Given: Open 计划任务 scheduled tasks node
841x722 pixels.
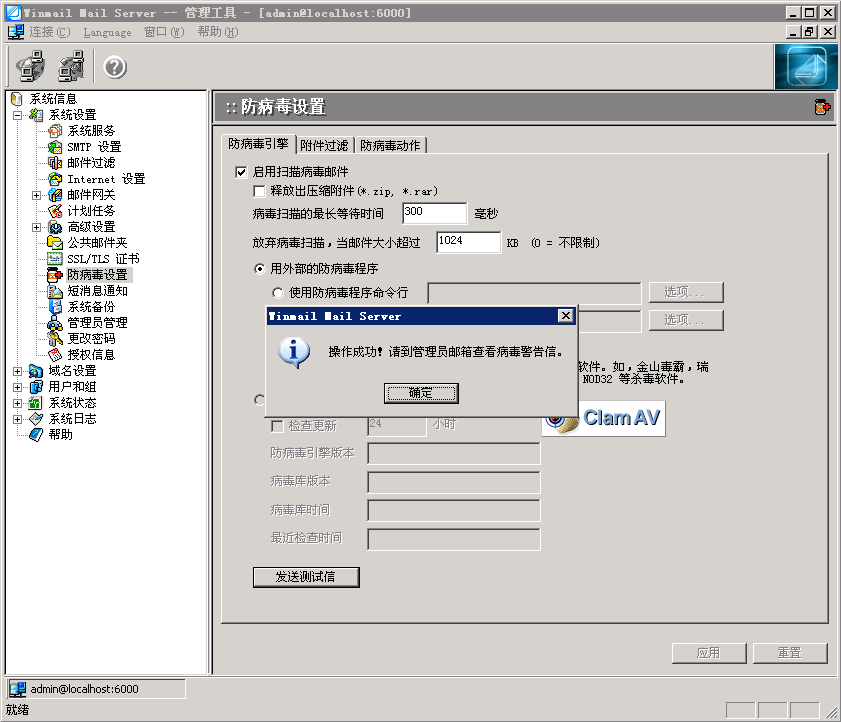Looking at the screenshot, I should coord(90,211).
